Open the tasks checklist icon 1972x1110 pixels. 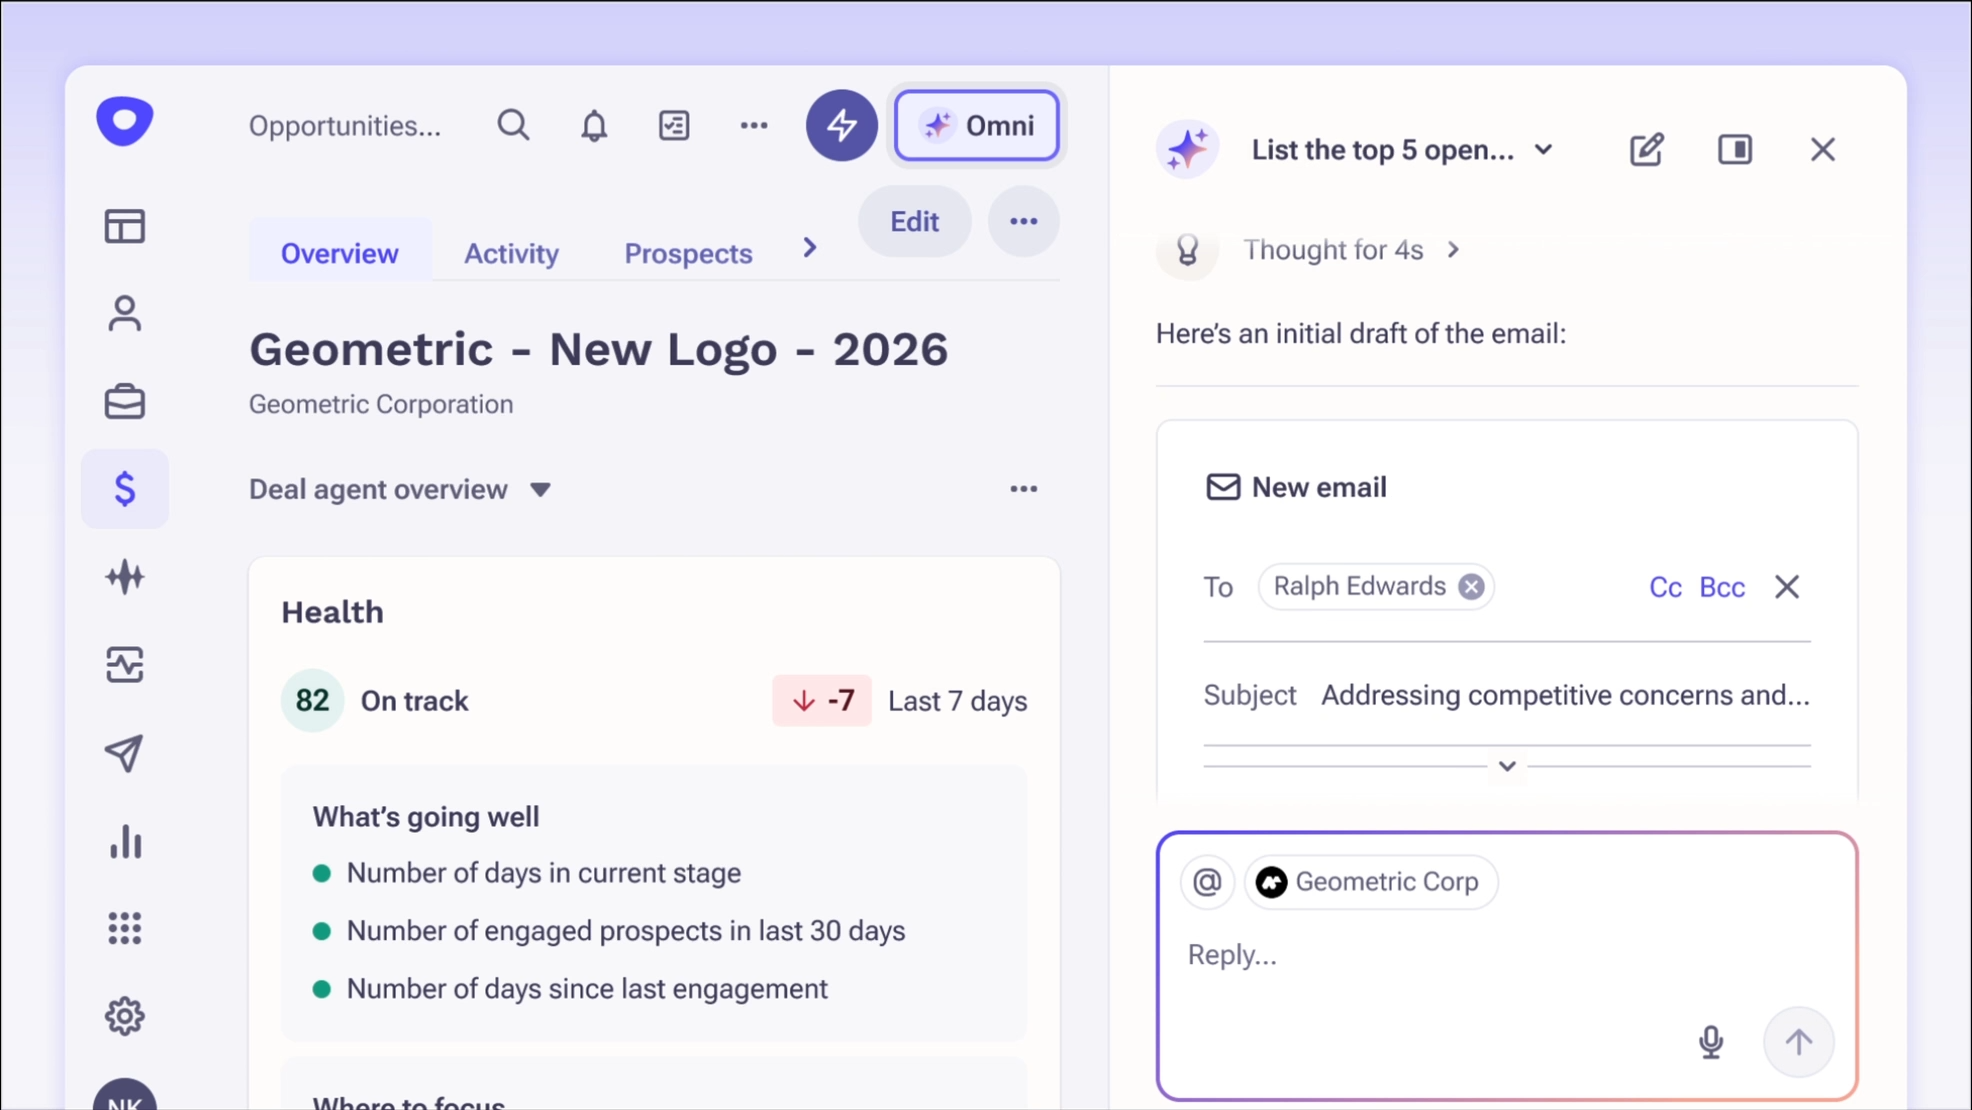(674, 126)
